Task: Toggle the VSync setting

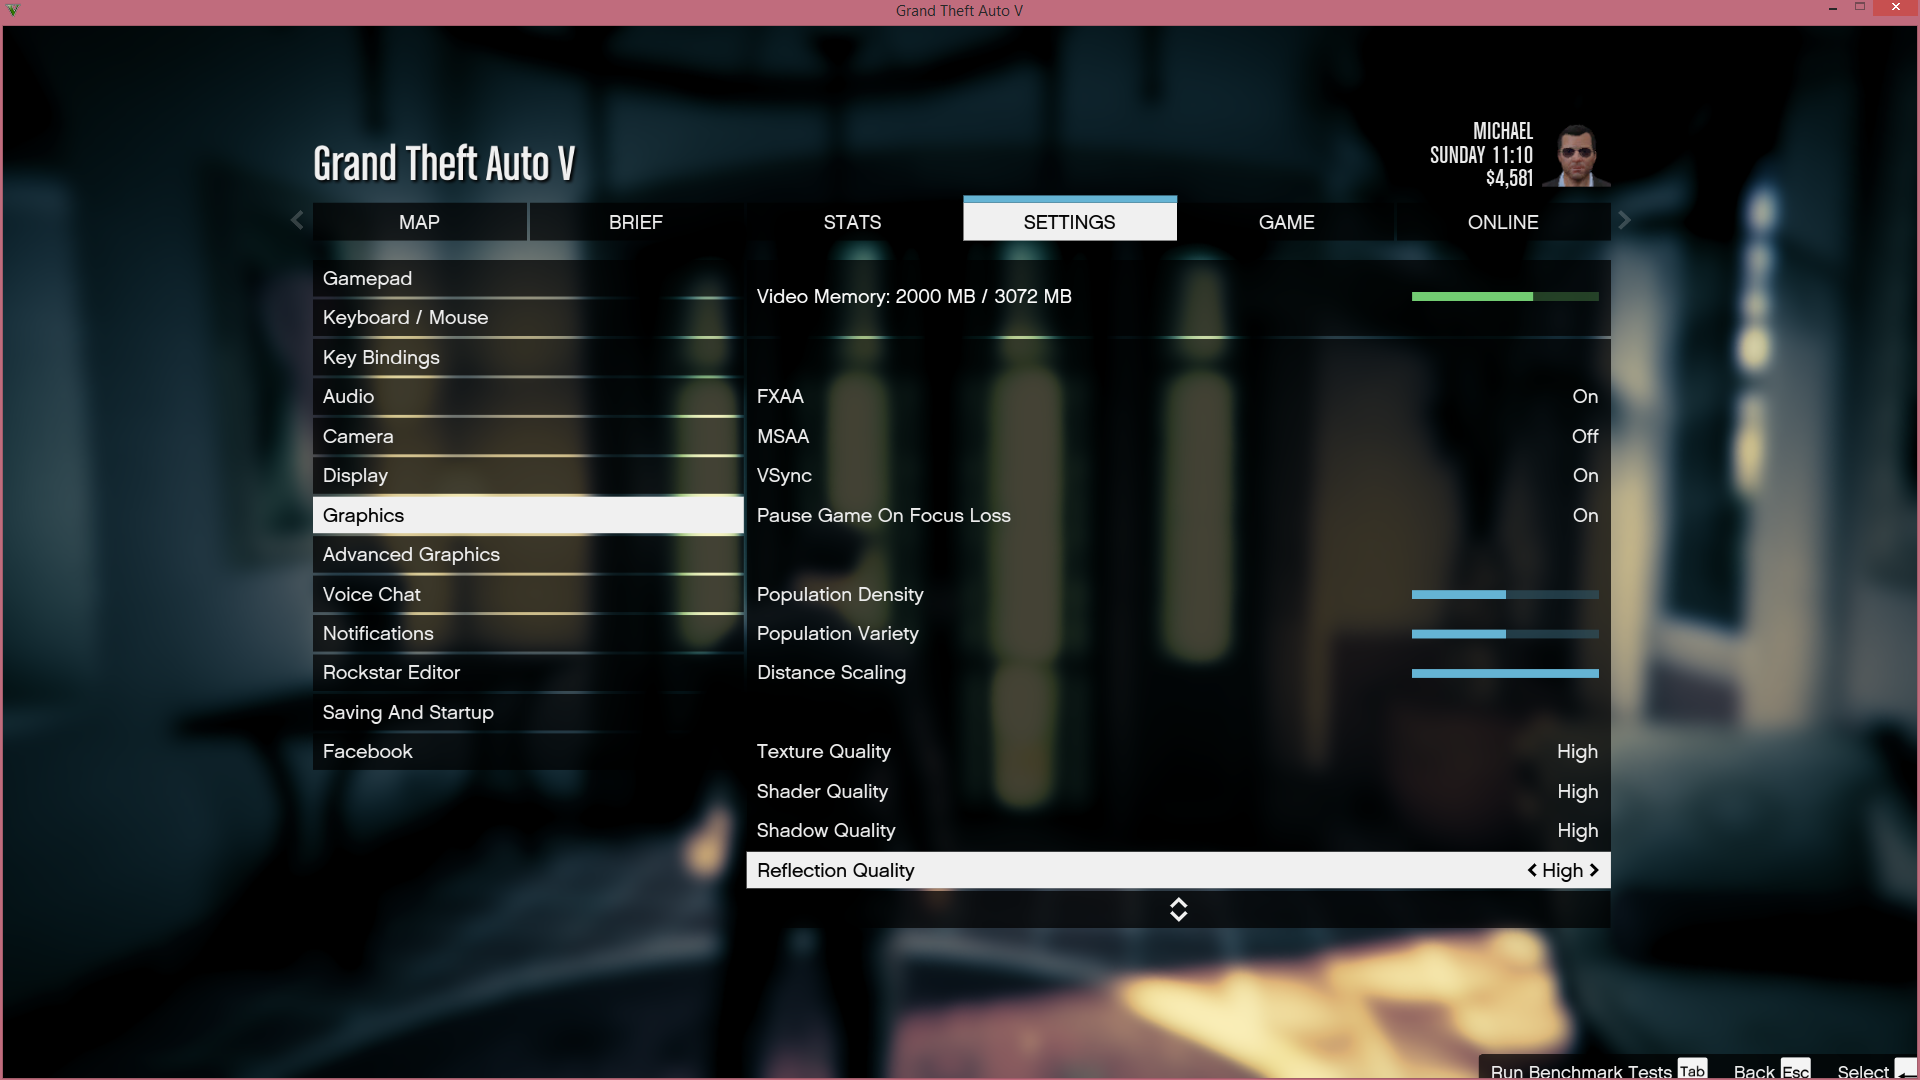Action: 1584,476
